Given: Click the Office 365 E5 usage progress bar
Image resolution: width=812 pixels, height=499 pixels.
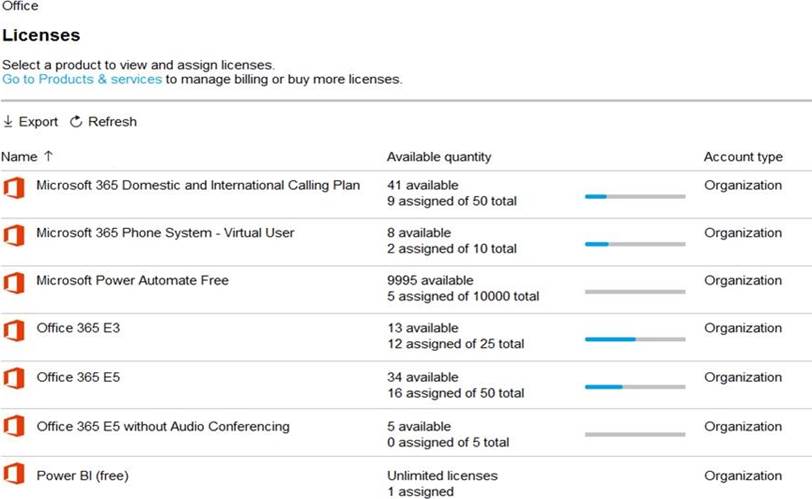Looking at the screenshot, I should 635,387.
